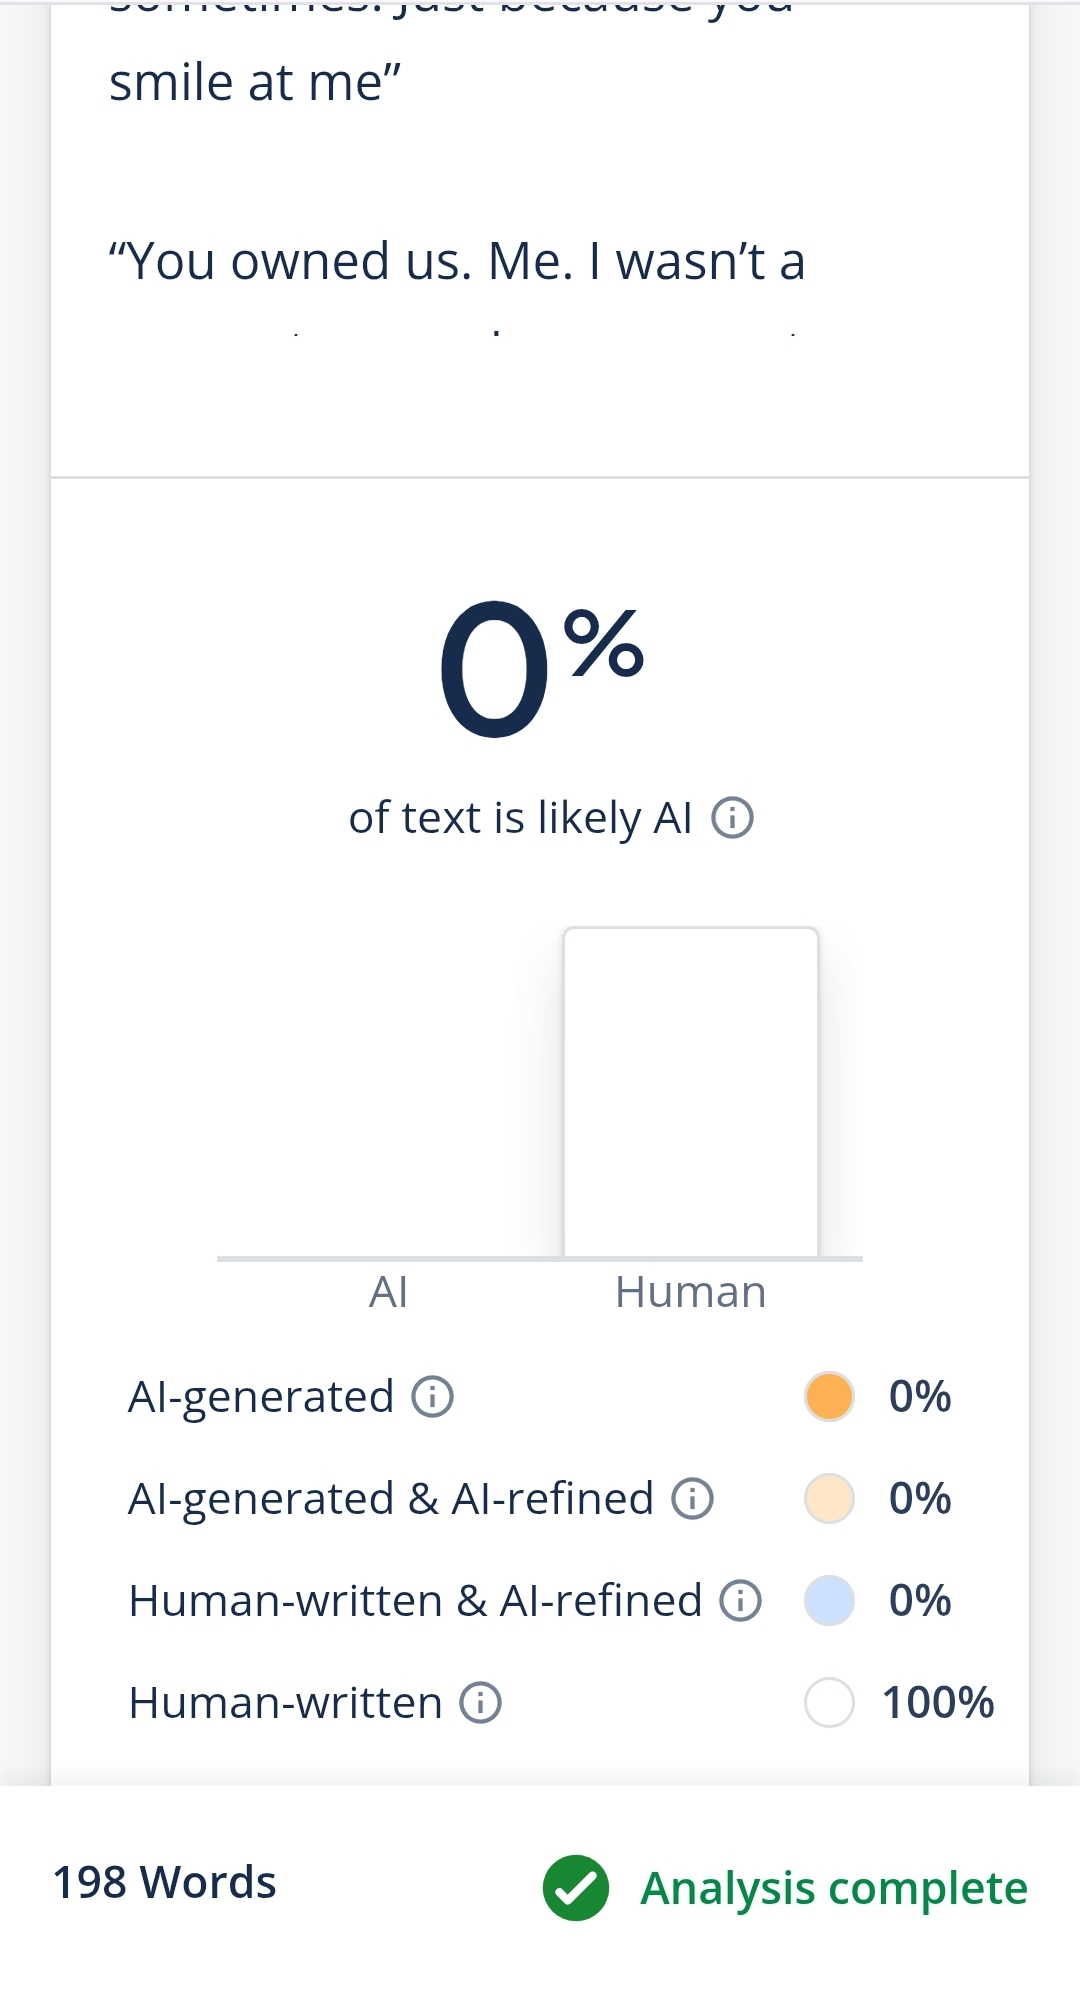
Task: Click the AI-generated 0% value
Action: [x=919, y=1396]
